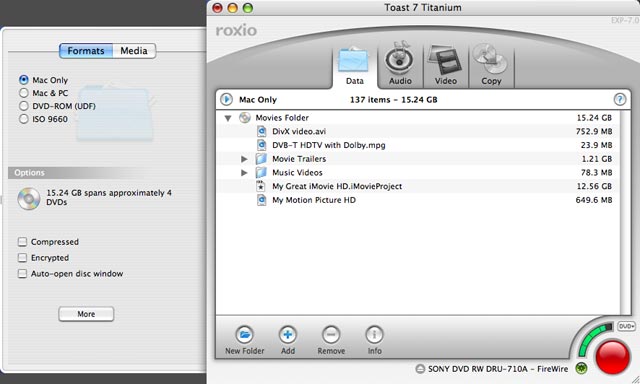
Task: Click the 23.9 MB size value
Action: 596,145
